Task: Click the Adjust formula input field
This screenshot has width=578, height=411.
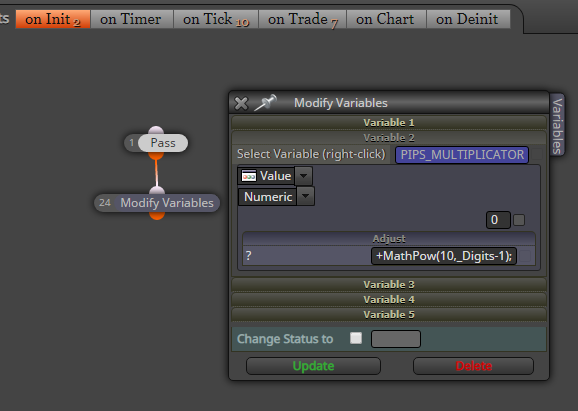Action: coord(444,256)
